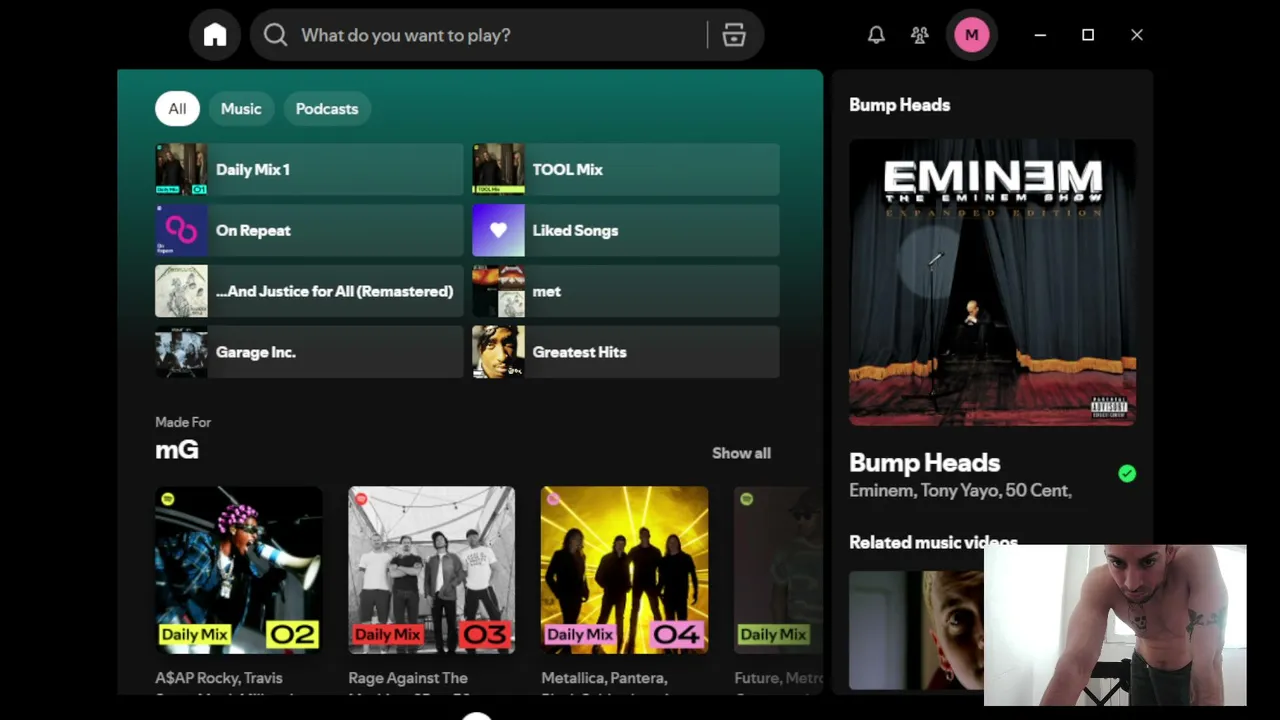Click the Eminem, Tony Yayo, 50 Cent artists
Image resolution: width=1280 pixels, height=720 pixels.
(960, 491)
